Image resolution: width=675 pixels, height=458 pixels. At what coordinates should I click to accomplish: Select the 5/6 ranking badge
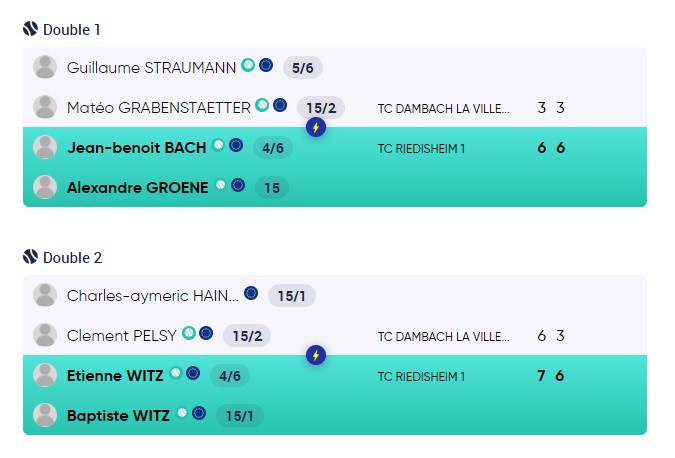(x=303, y=68)
